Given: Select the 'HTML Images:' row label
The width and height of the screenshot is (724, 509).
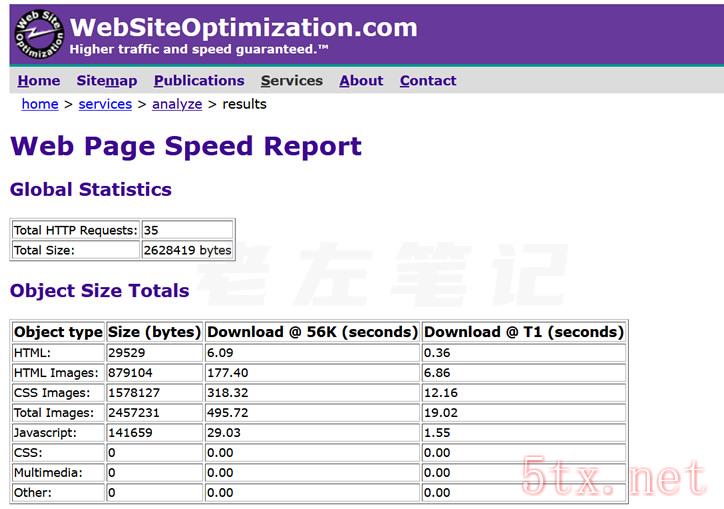Looking at the screenshot, I should tap(58, 373).
